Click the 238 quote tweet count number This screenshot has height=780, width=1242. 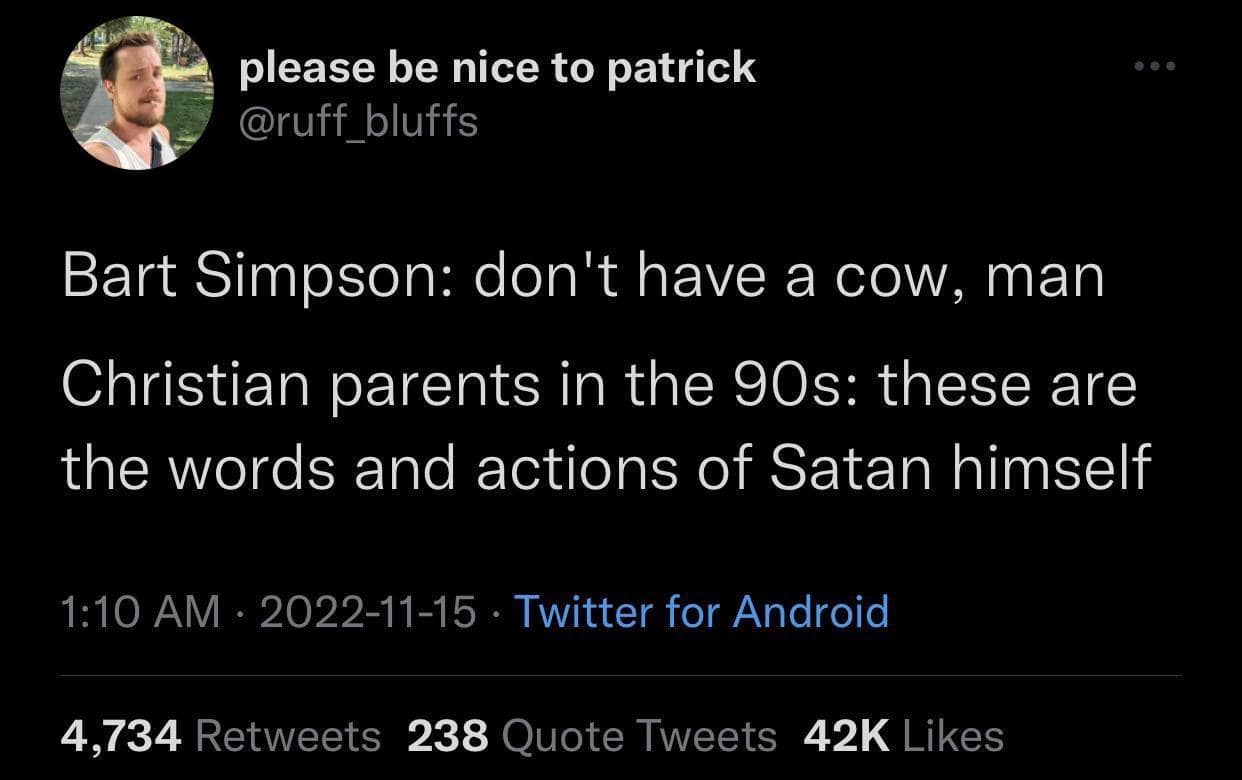coord(448,736)
